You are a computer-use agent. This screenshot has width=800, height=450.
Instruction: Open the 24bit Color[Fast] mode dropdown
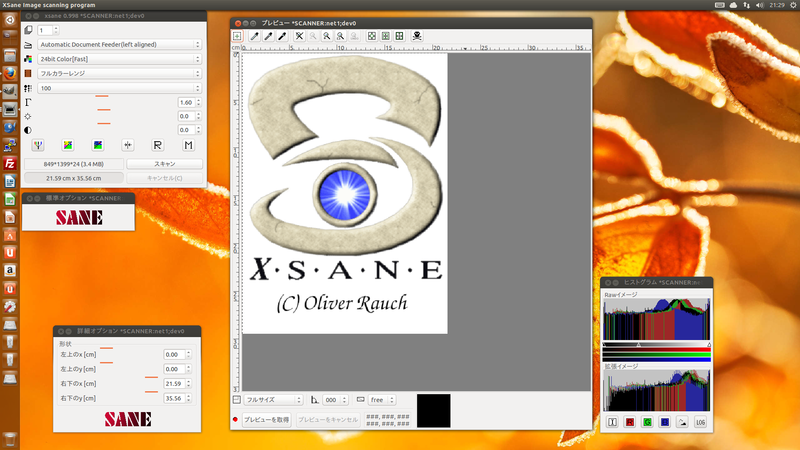point(119,59)
